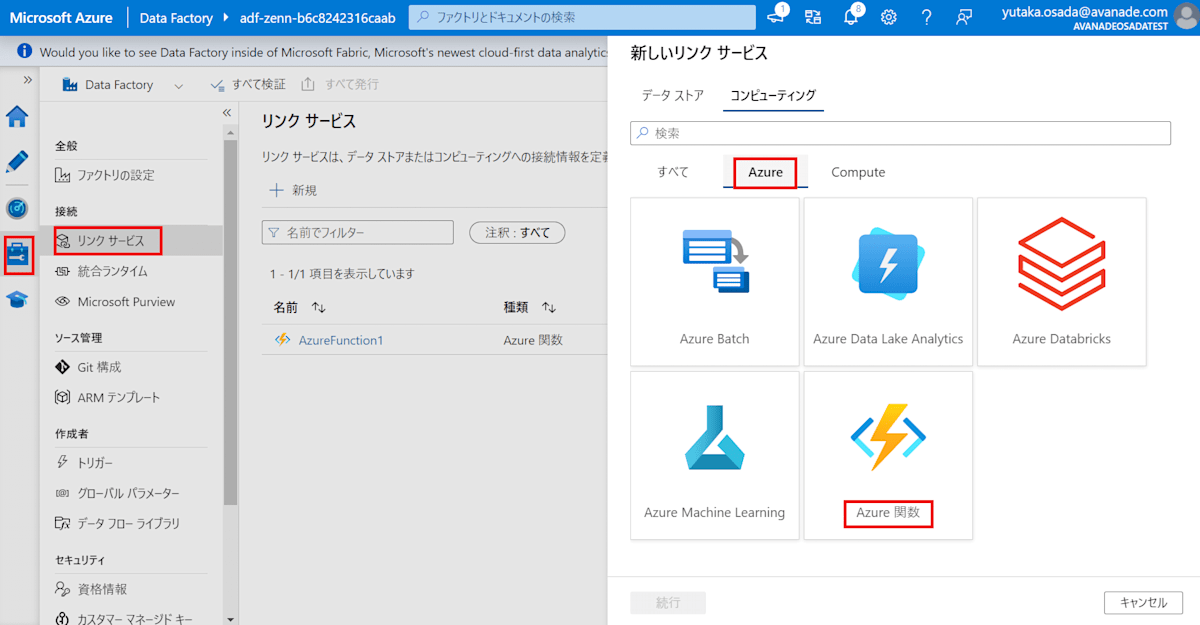Select the すべて category tab
The image size is (1200, 625).
tap(673, 172)
